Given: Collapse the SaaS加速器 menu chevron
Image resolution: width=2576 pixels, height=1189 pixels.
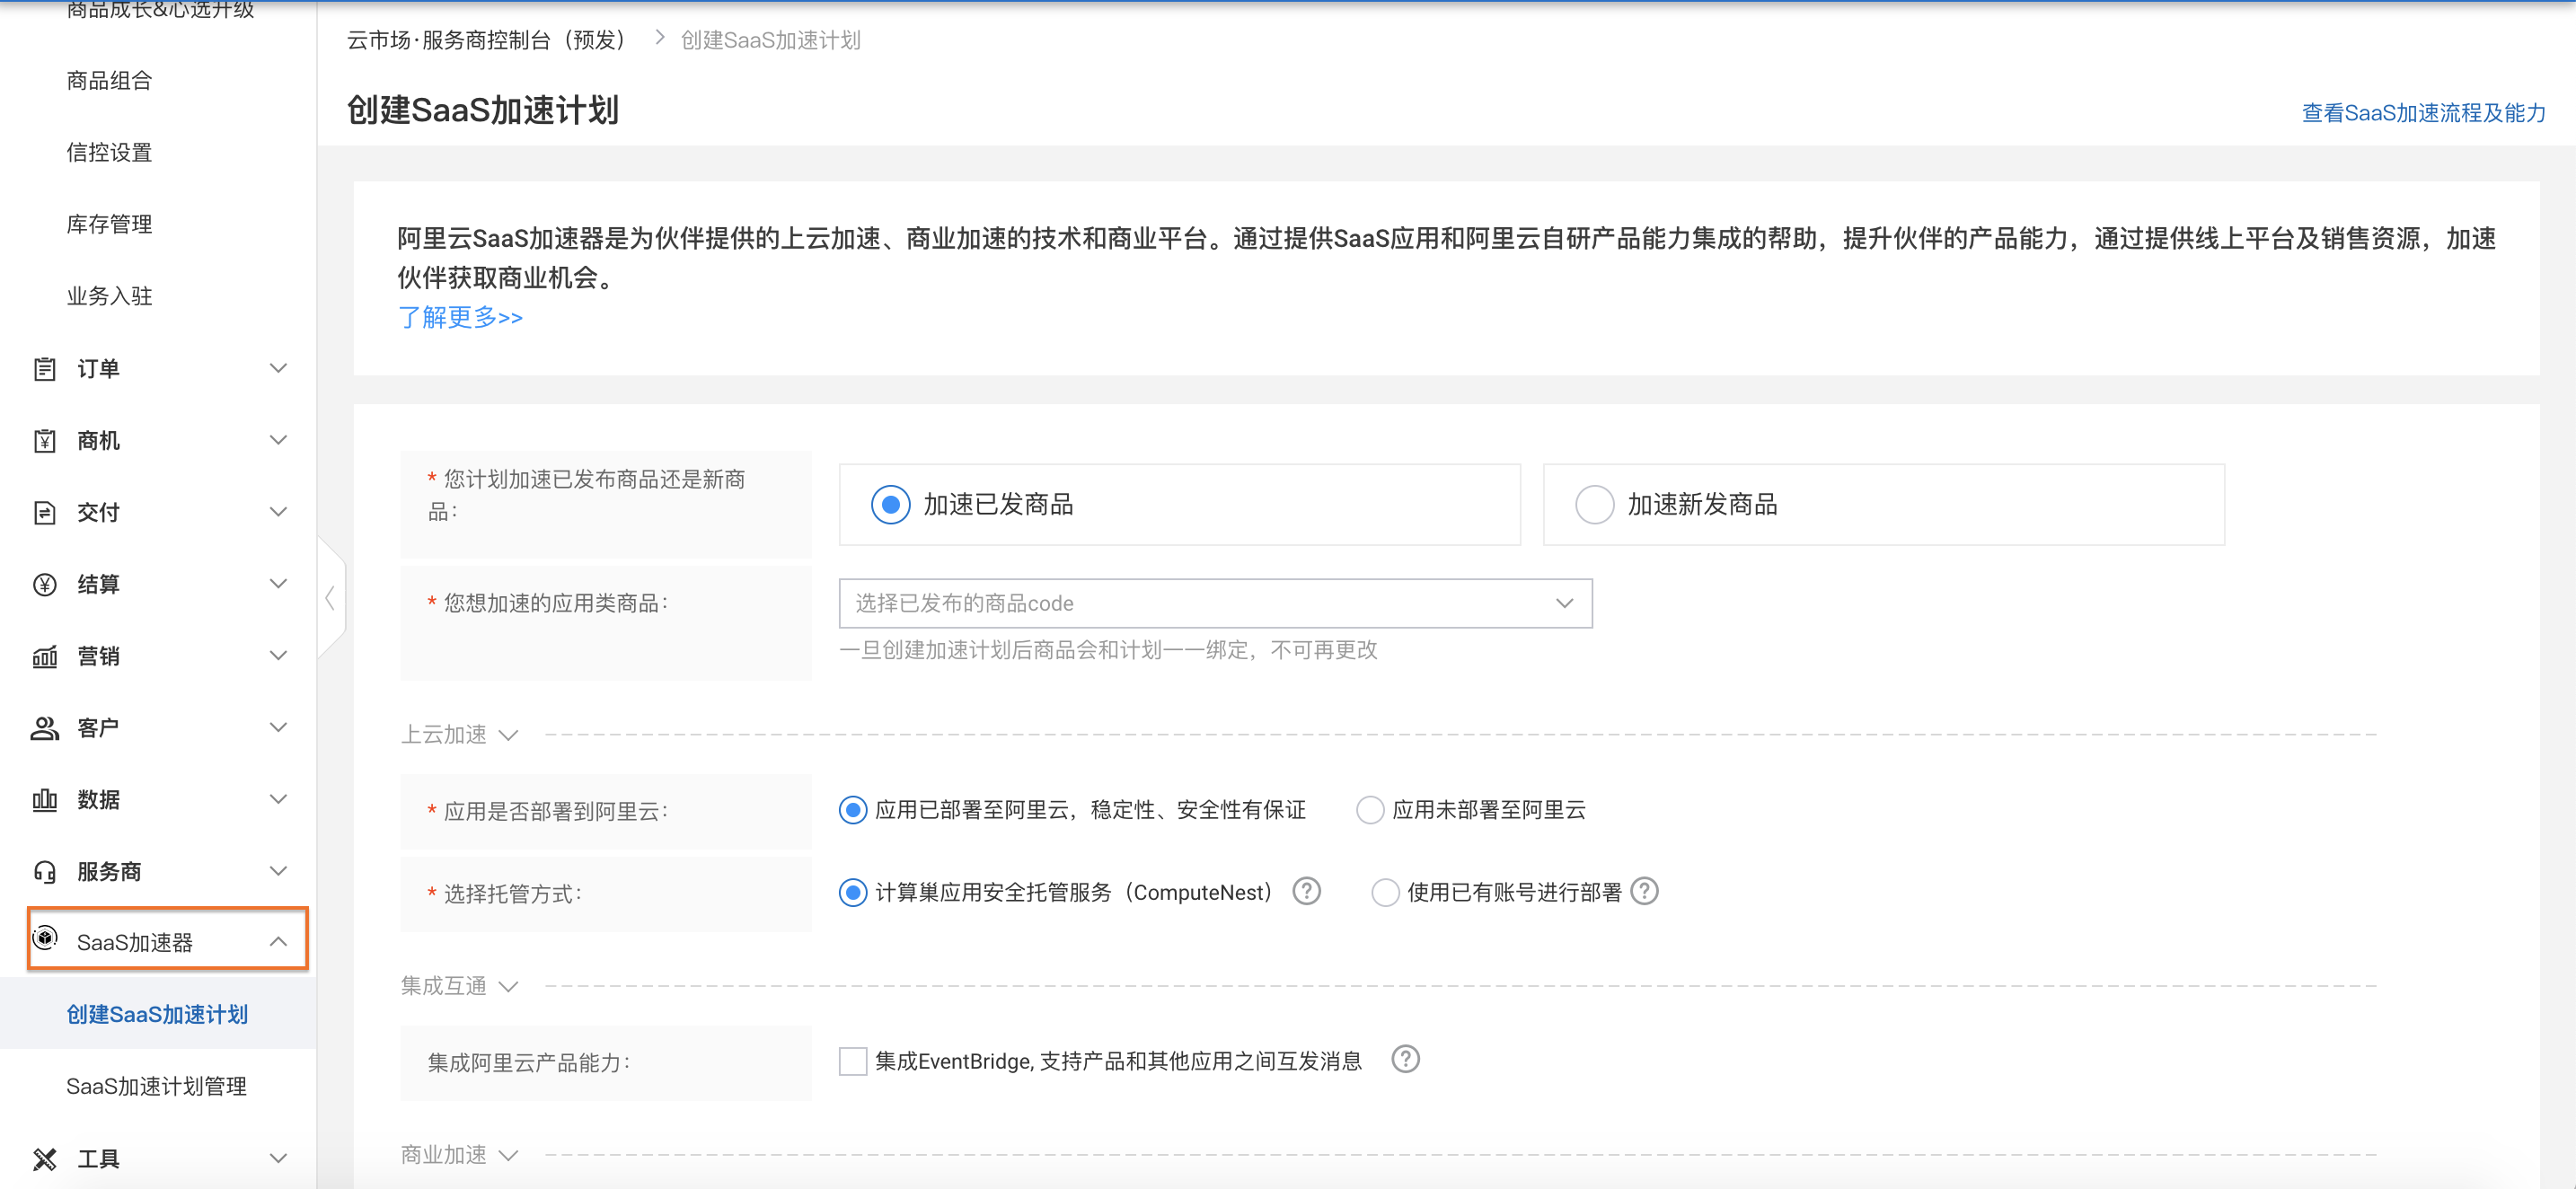Looking at the screenshot, I should [279, 942].
